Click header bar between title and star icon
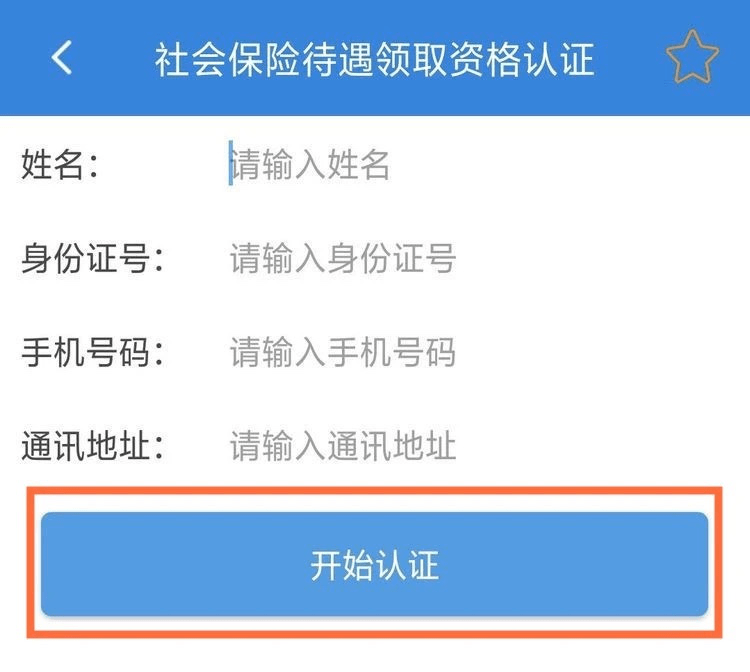Screen dimensions: 750x672 (x=630, y=60)
